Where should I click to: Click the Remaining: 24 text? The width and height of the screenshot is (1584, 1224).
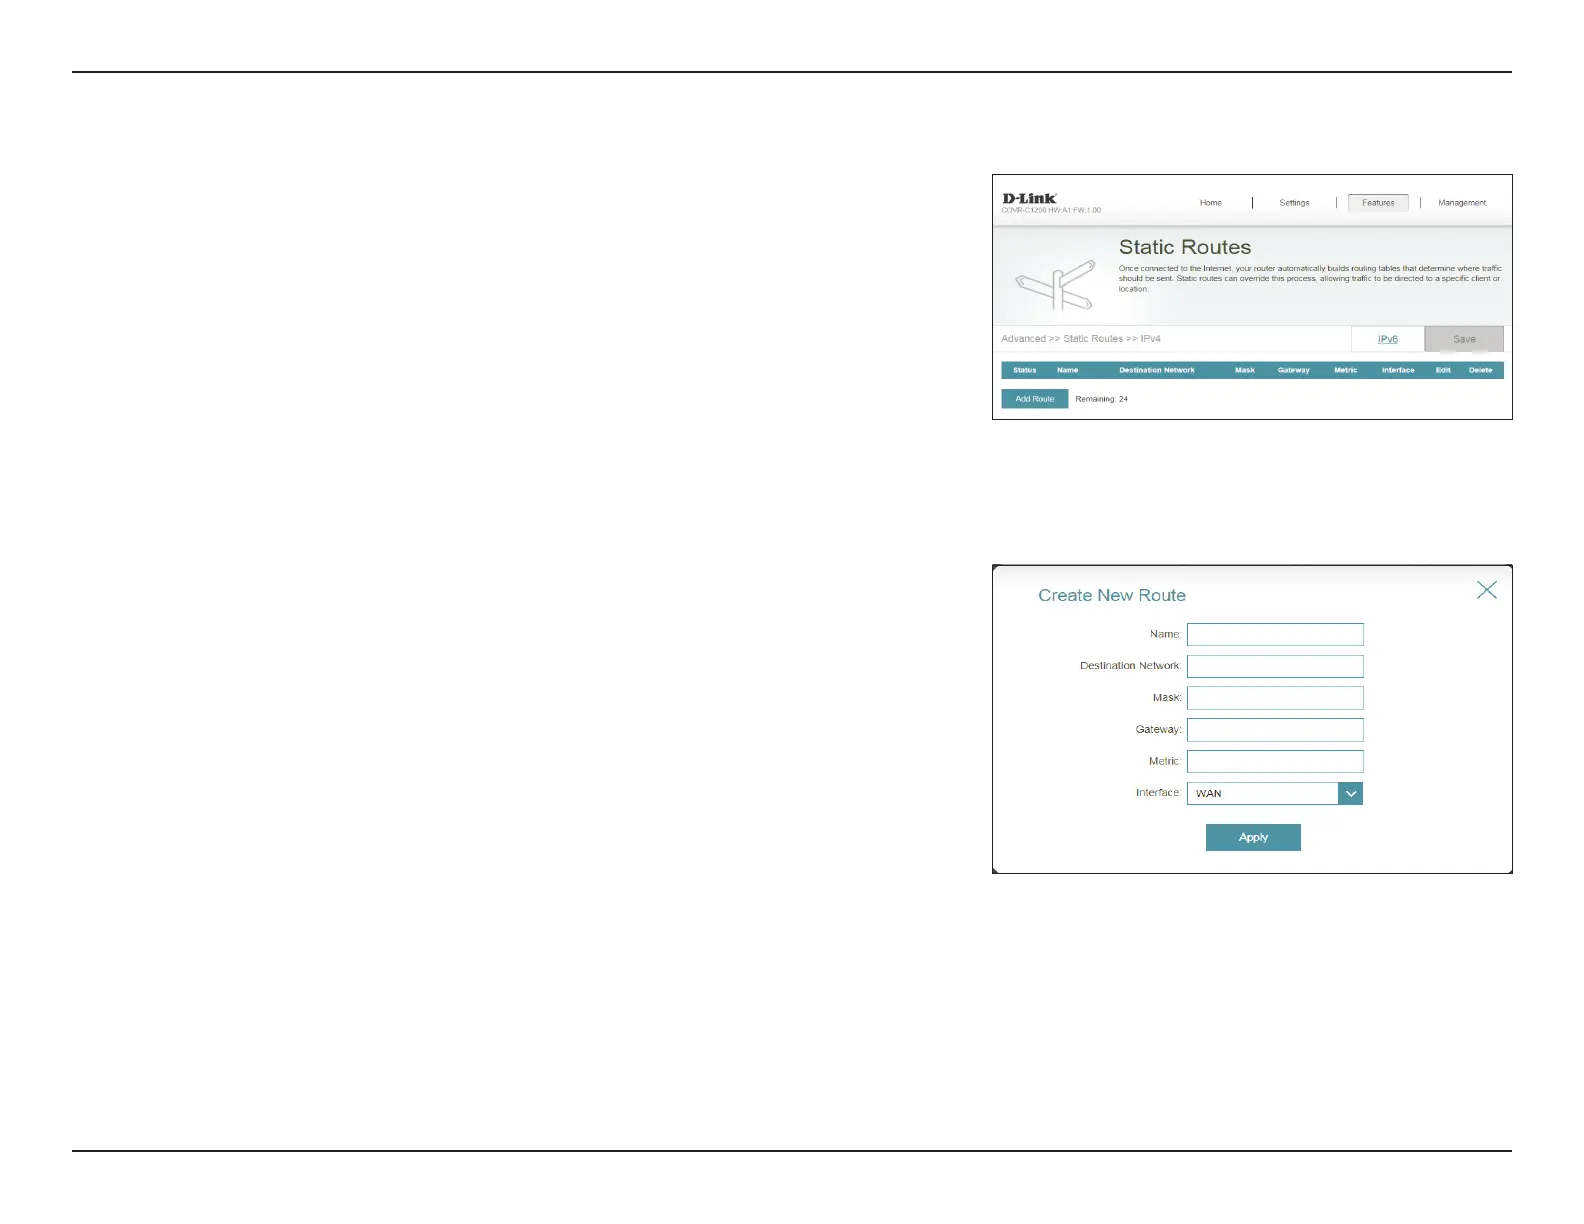pyautogui.click(x=1102, y=399)
